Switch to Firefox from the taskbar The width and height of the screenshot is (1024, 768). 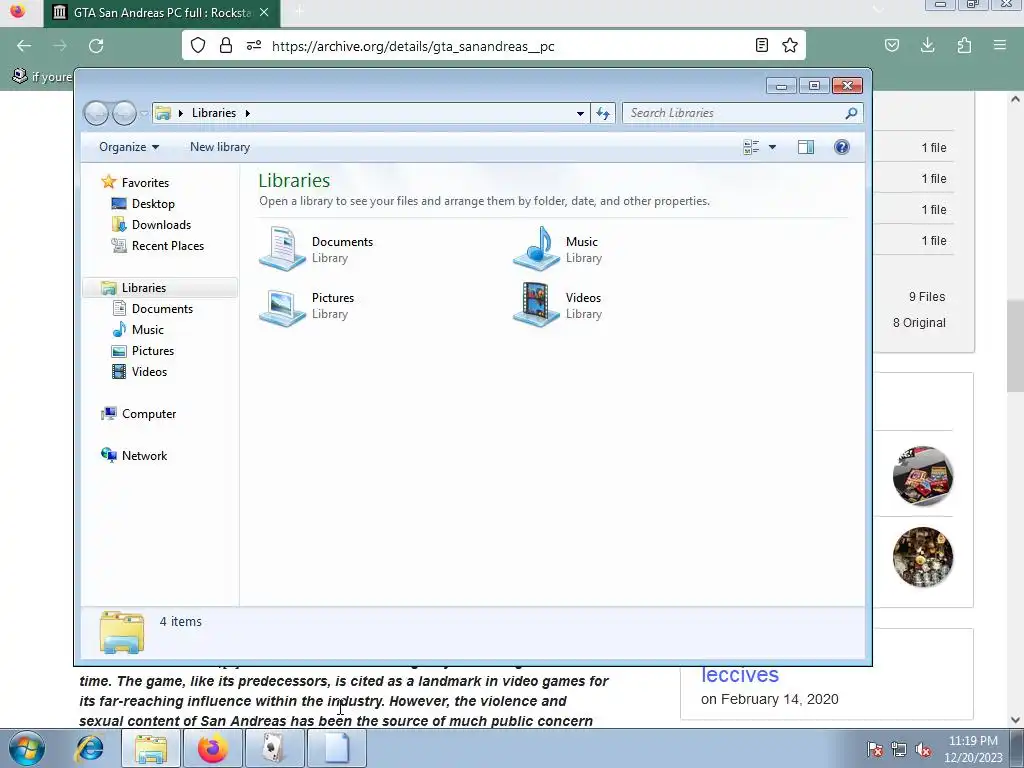(212, 748)
